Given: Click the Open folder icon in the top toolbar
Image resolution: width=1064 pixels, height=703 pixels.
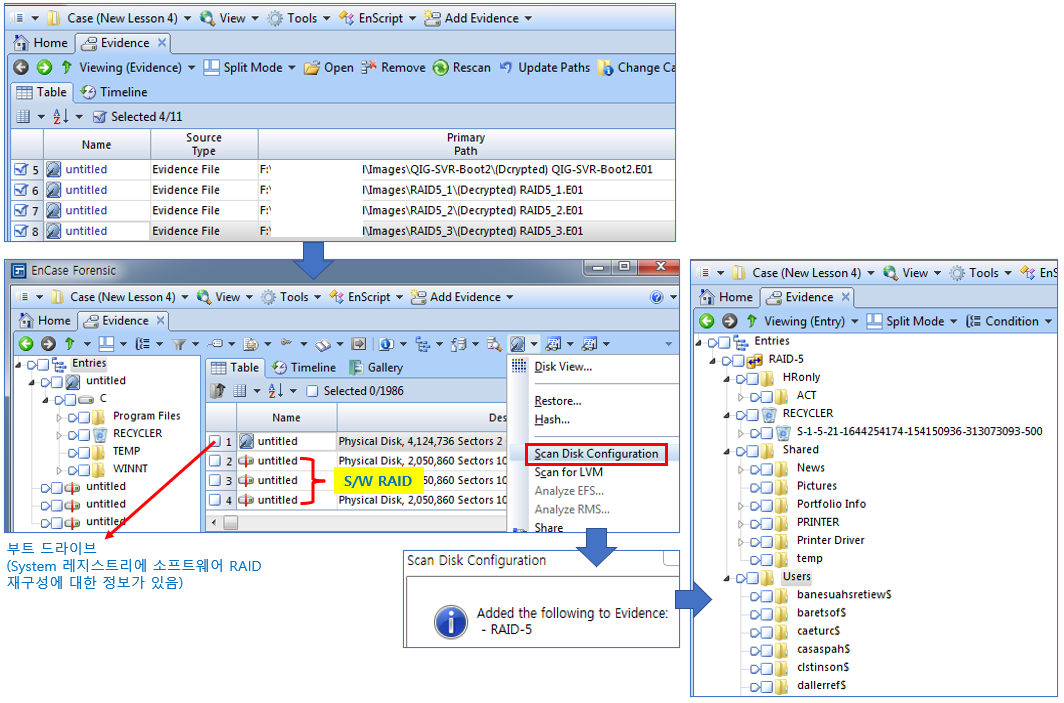Looking at the screenshot, I should click(x=311, y=67).
